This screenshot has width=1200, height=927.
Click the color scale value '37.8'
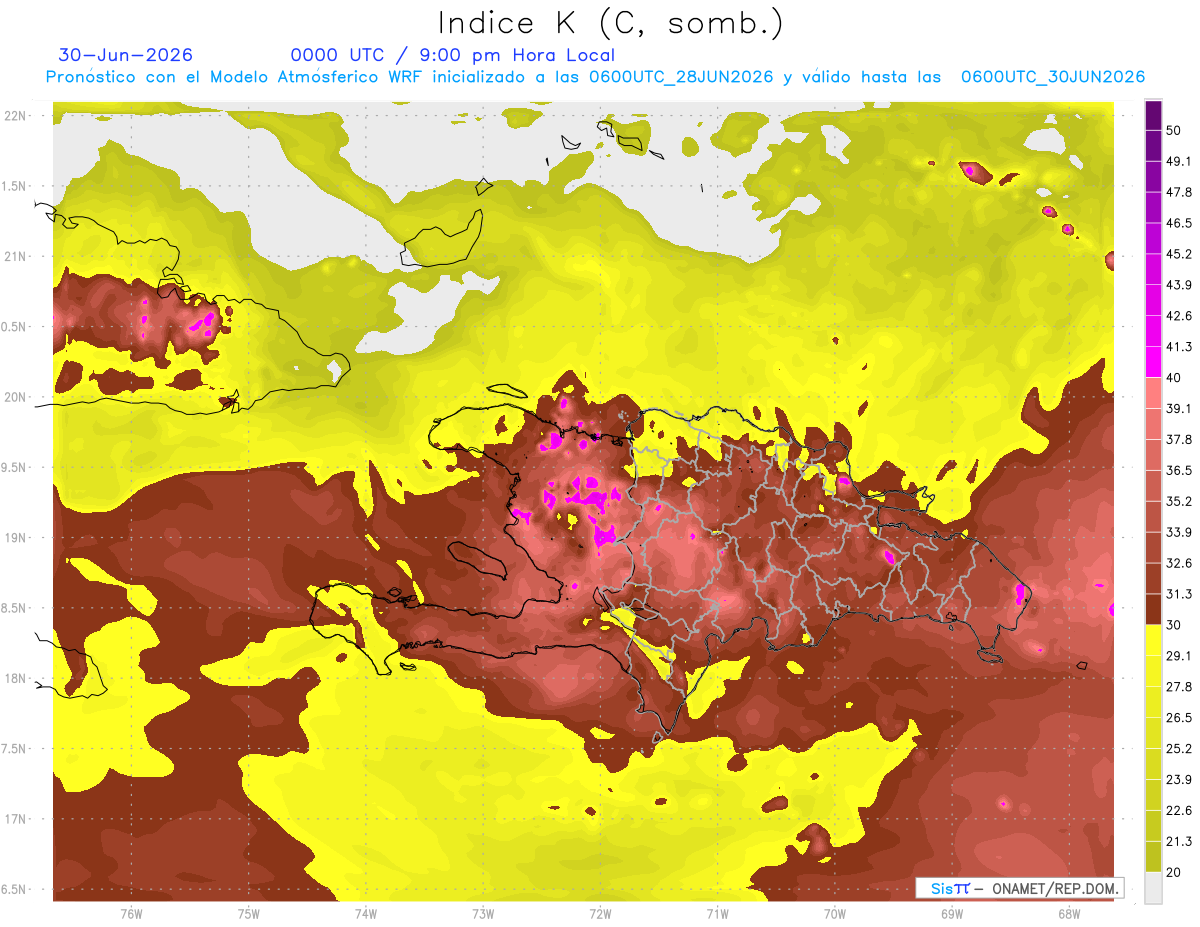1179,439
